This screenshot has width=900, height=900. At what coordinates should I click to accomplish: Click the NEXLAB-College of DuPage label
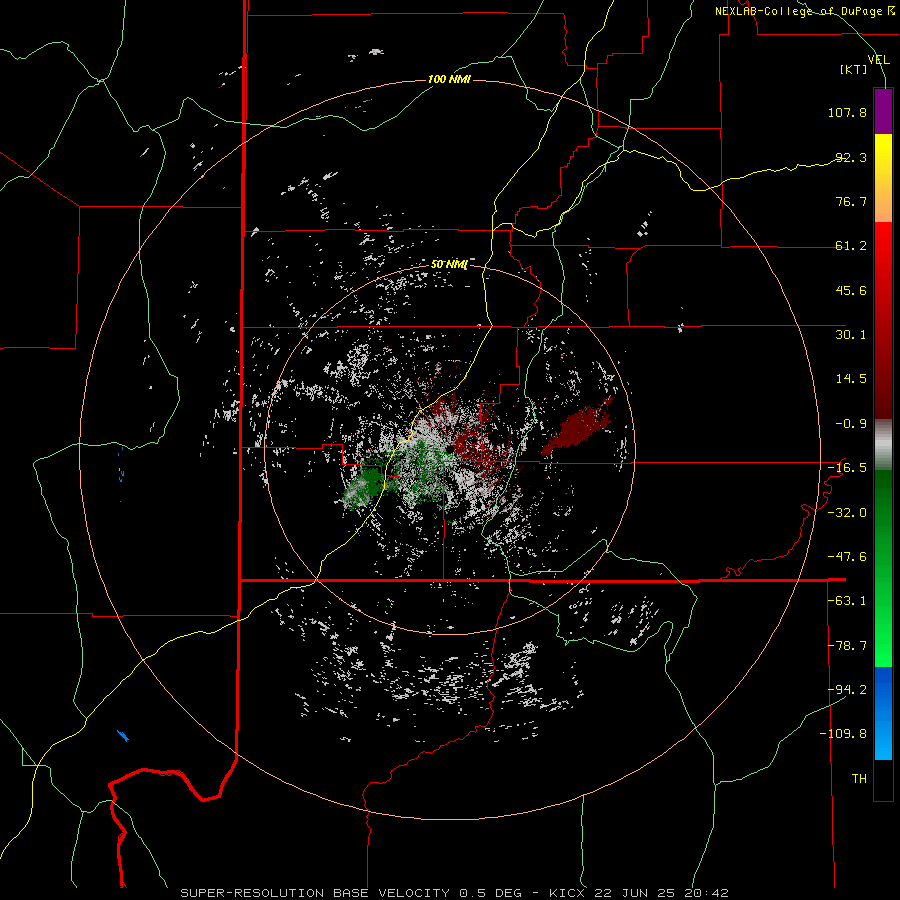coord(804,11)
